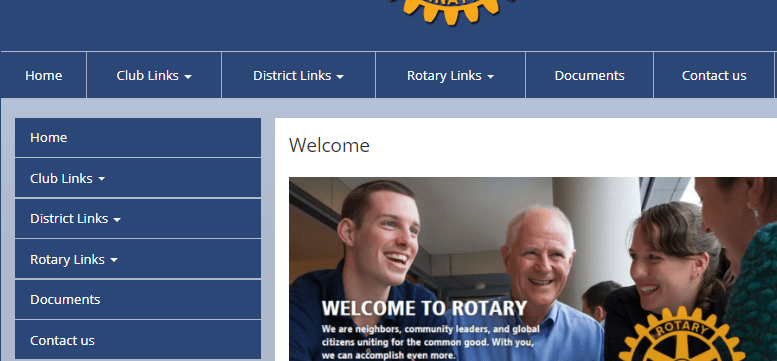
Task: Click the Rotary gear emblem on the banner
Action: [682, 334]
